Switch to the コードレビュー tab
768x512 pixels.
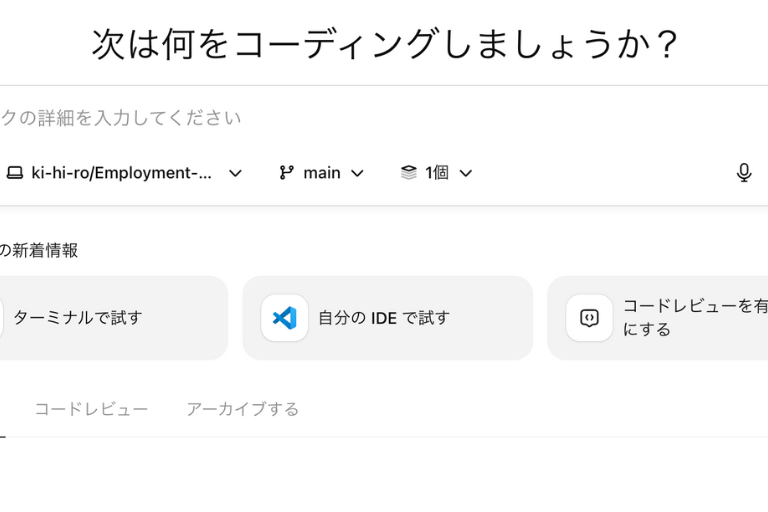(x=91, y=409)
